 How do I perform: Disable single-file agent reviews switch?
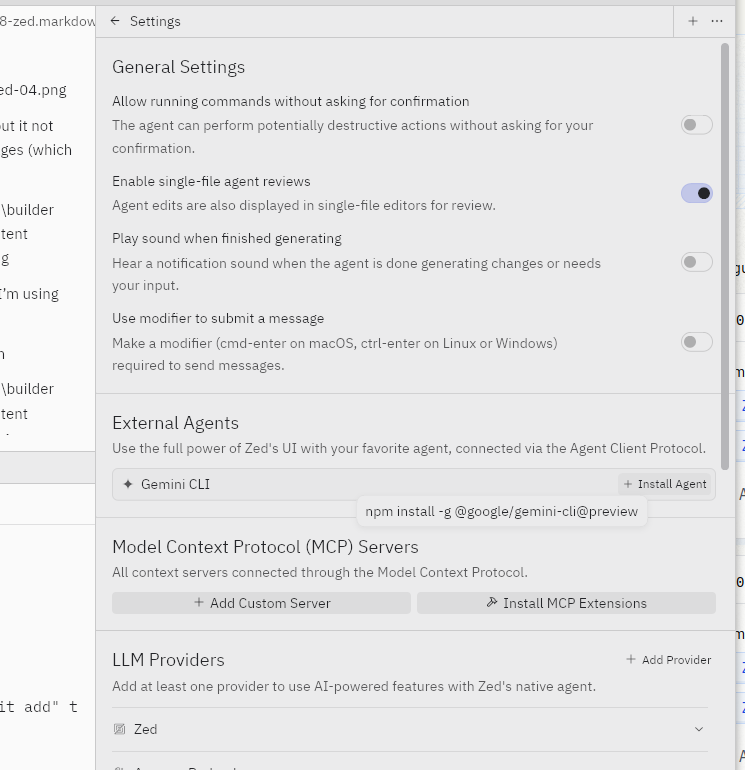(696, 193)
